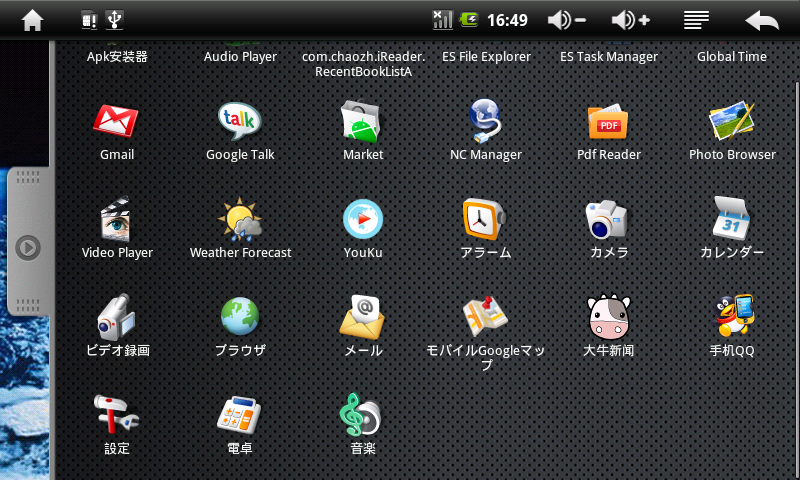Click the Global Time label
This screenshot has height=480, width=800.
coord(732,57)
